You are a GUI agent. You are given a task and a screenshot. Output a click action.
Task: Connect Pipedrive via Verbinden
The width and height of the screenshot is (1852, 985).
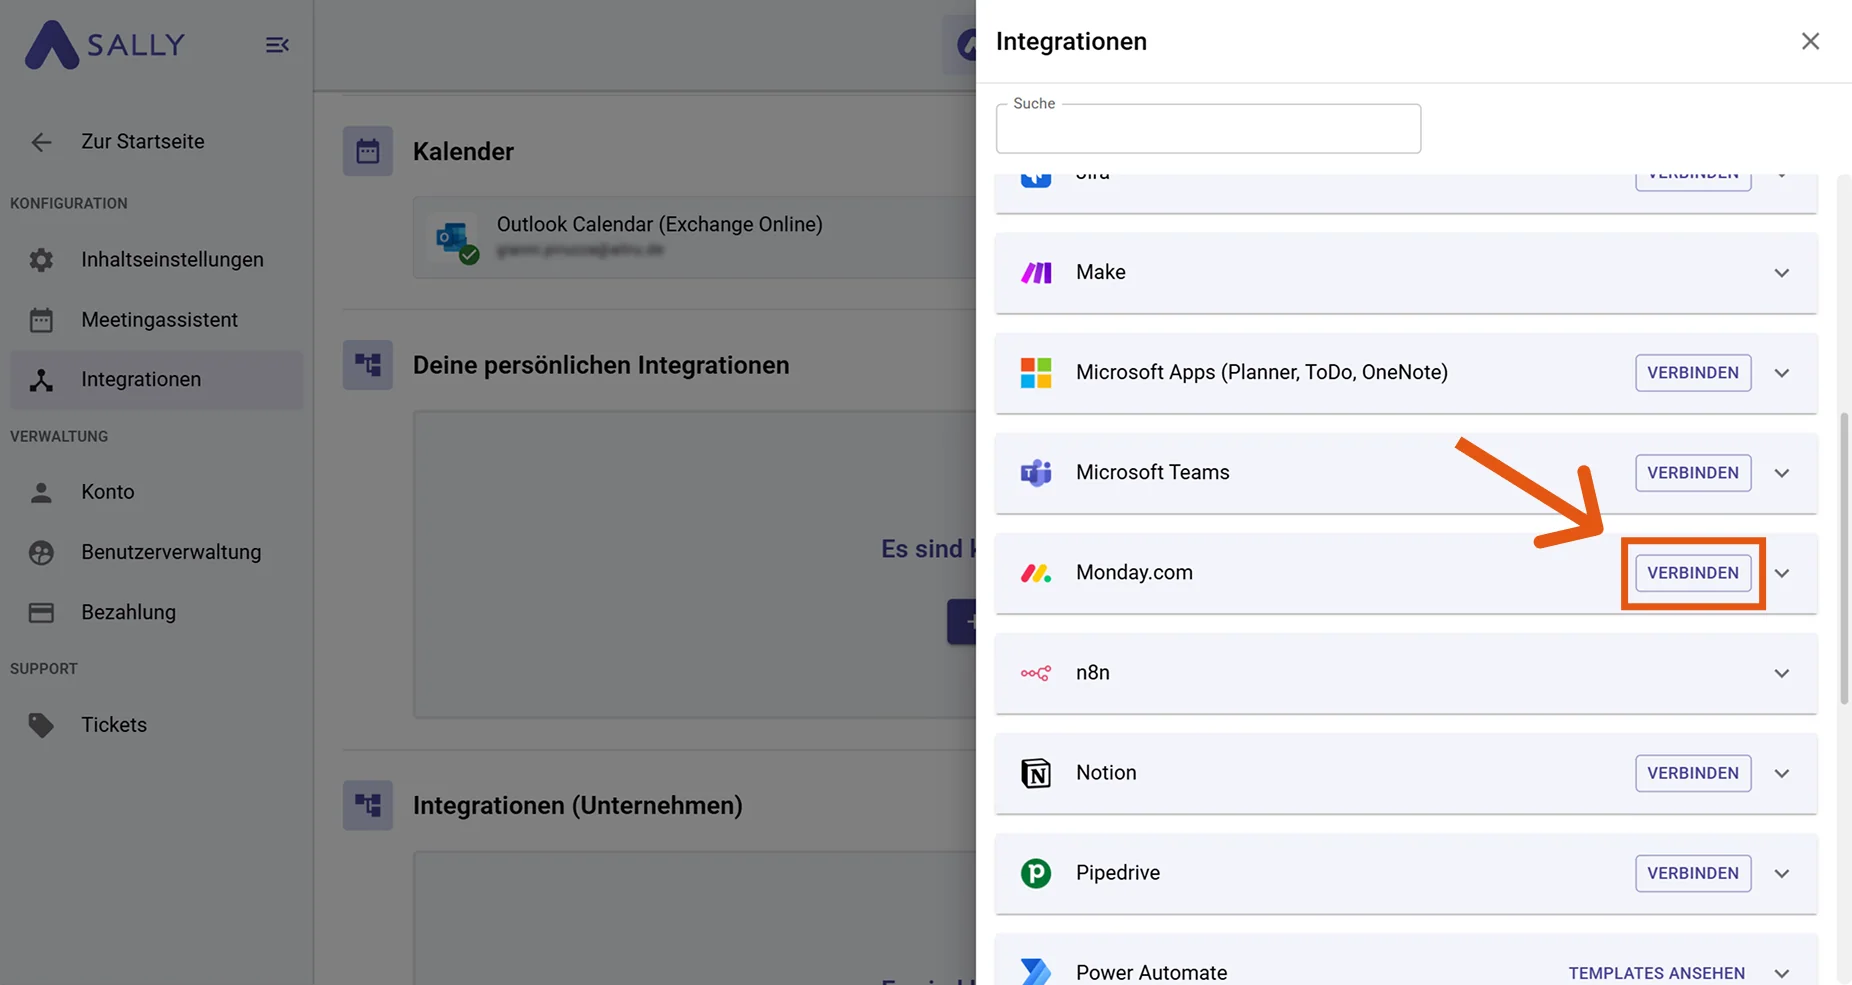1693,873
